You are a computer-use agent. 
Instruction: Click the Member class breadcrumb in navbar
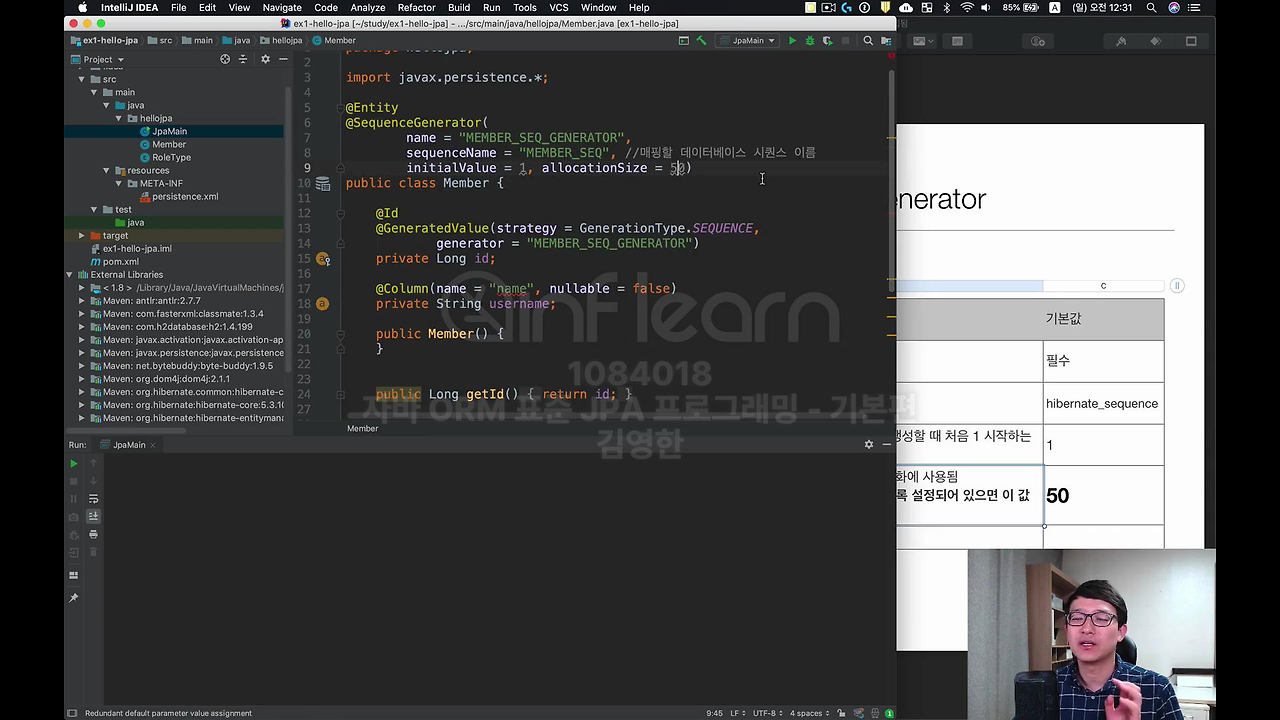point(334,41)
